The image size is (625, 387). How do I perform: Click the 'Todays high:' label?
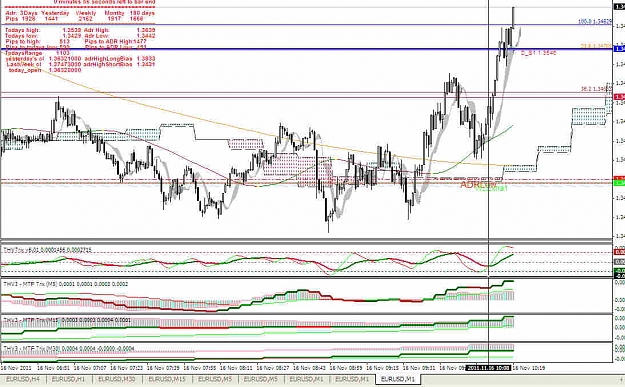(22, 30)
